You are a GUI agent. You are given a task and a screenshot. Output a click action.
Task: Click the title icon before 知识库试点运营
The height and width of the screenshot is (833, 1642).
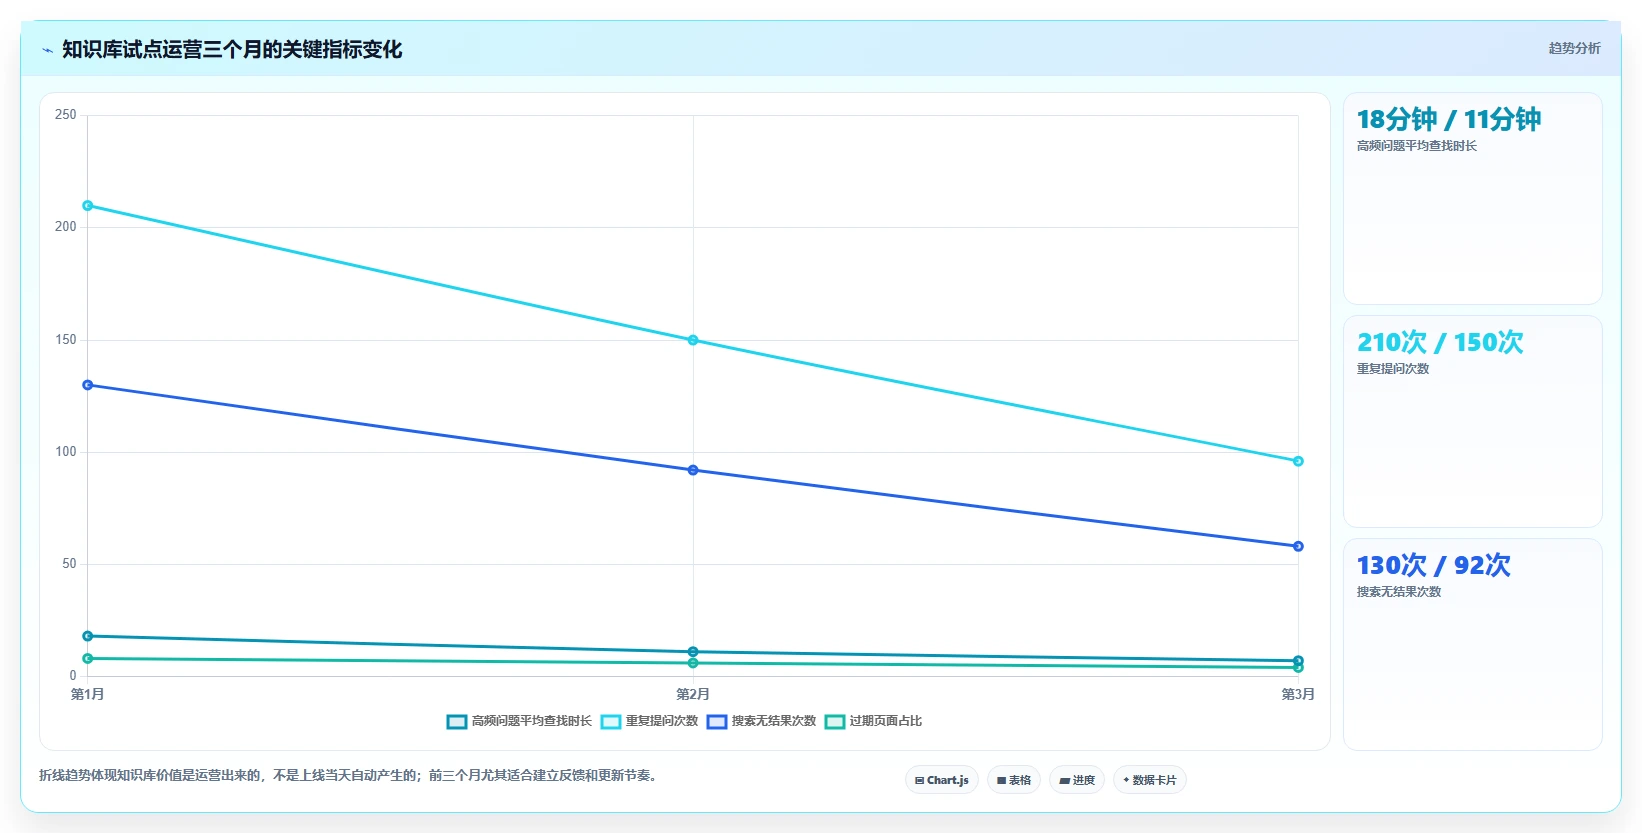(47, 50)
